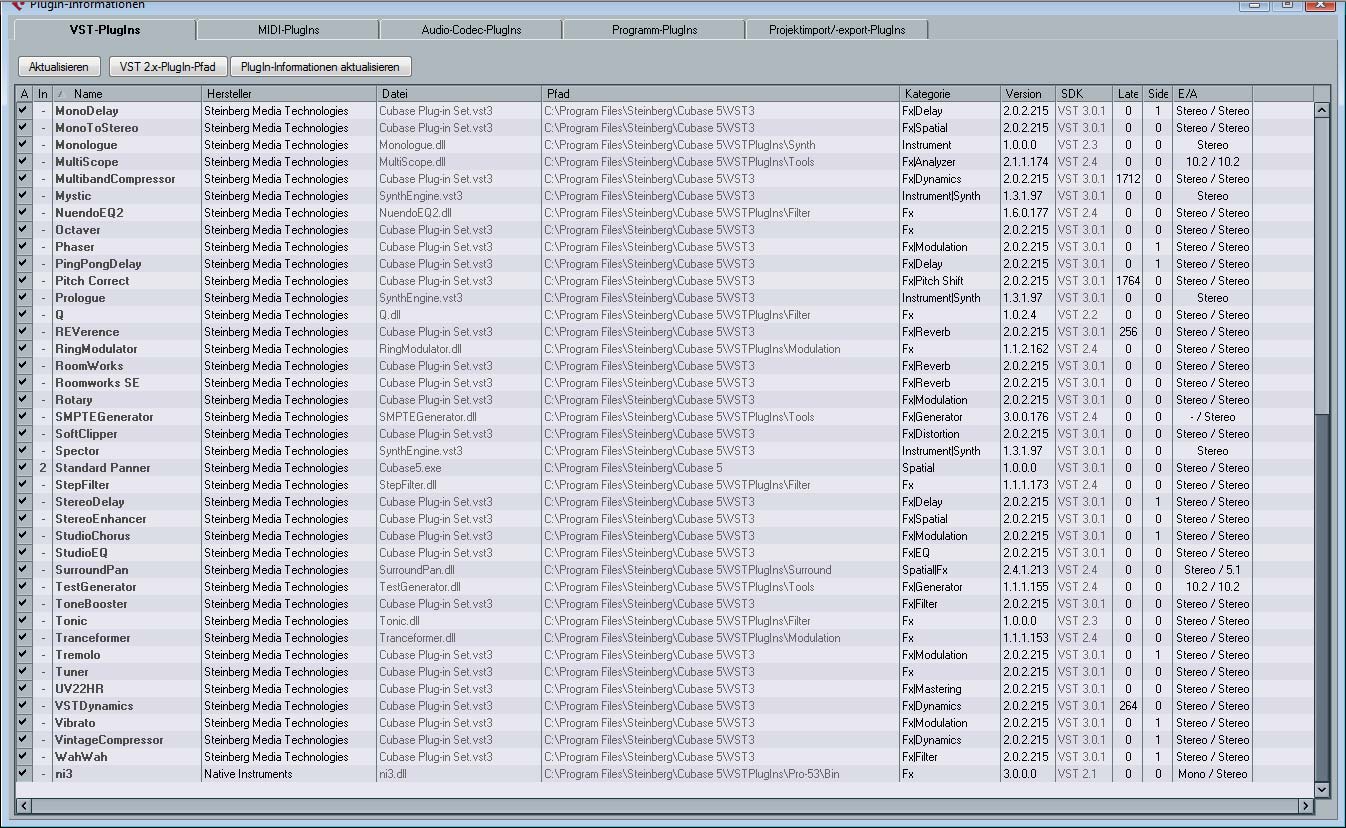Sort by the Hersteller column header
Screen dimensions: 1346x828
point(288,94)
